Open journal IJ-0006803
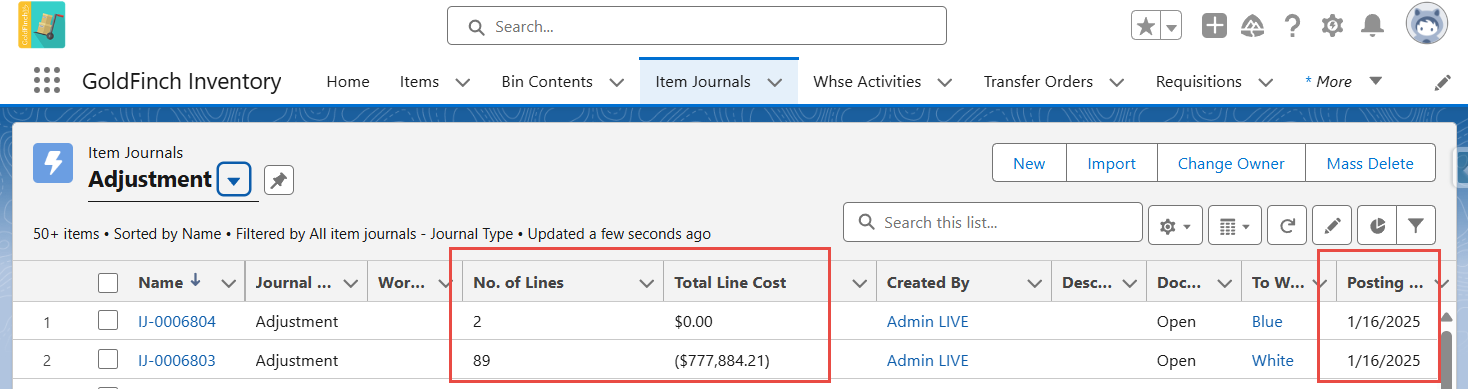Viewport: 1468px width, 389px height. coord(177,360)
